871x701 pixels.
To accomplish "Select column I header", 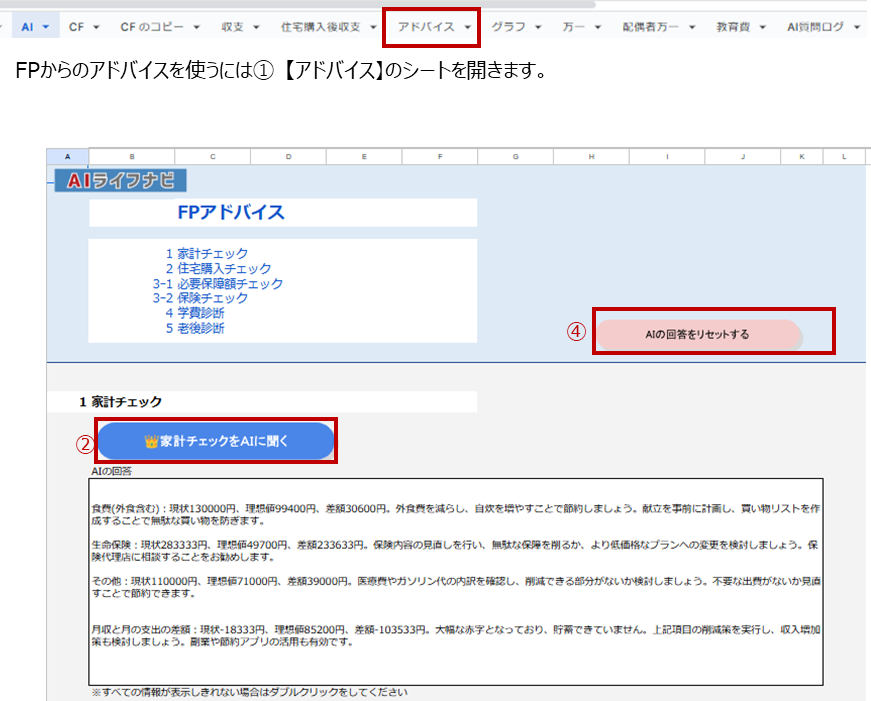I will click(667, 157).
